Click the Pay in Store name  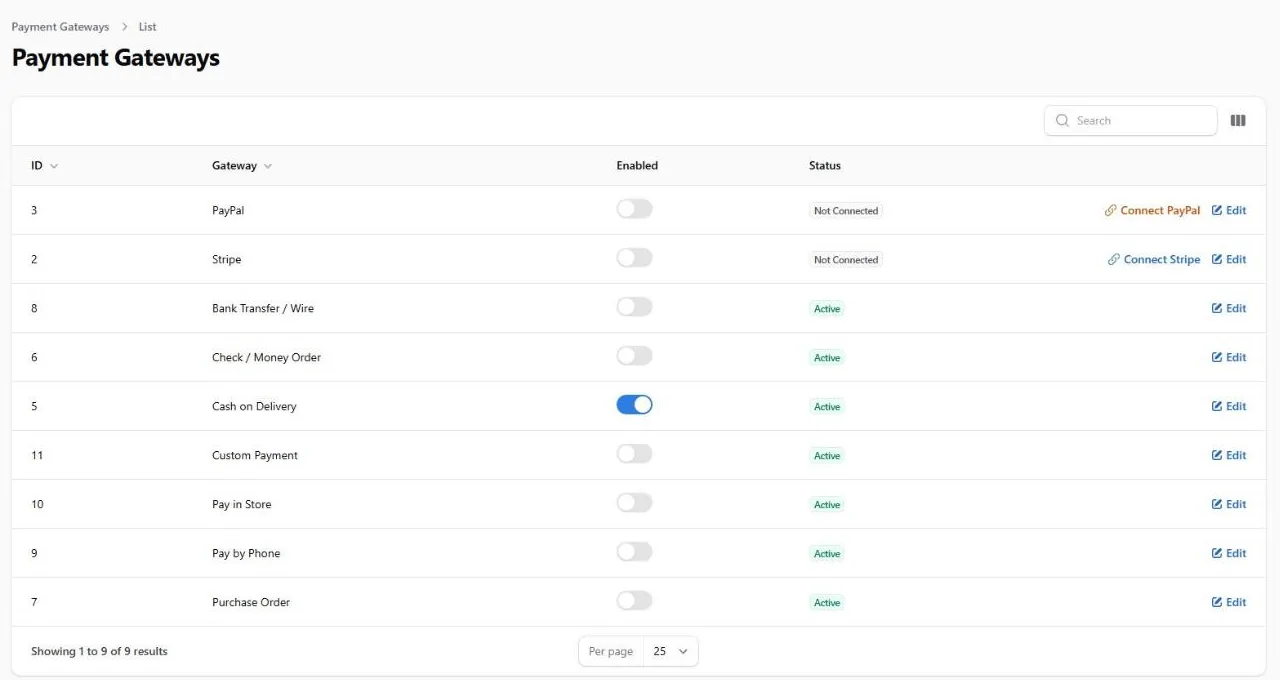pos(242,505)
